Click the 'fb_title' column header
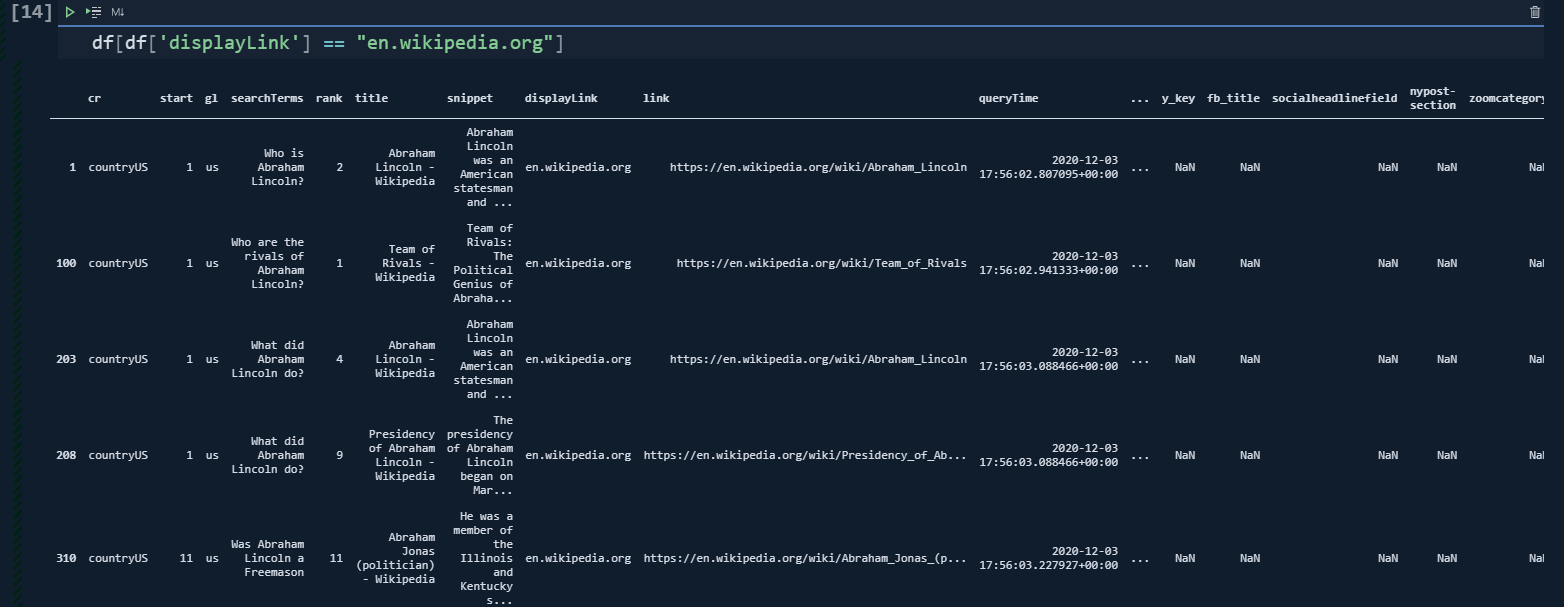1564x607 pixels. click(1233, 99)
